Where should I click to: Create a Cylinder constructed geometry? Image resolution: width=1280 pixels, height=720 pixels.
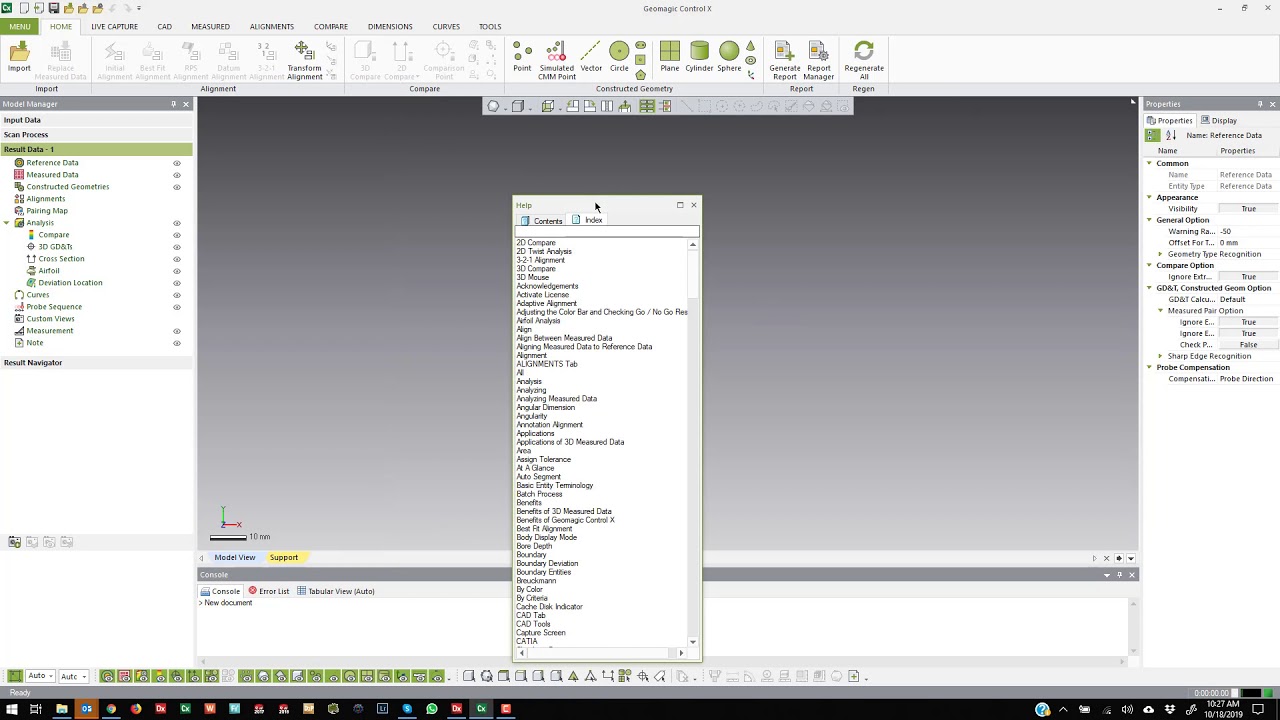pyautogui.click(x=699, y=58)
